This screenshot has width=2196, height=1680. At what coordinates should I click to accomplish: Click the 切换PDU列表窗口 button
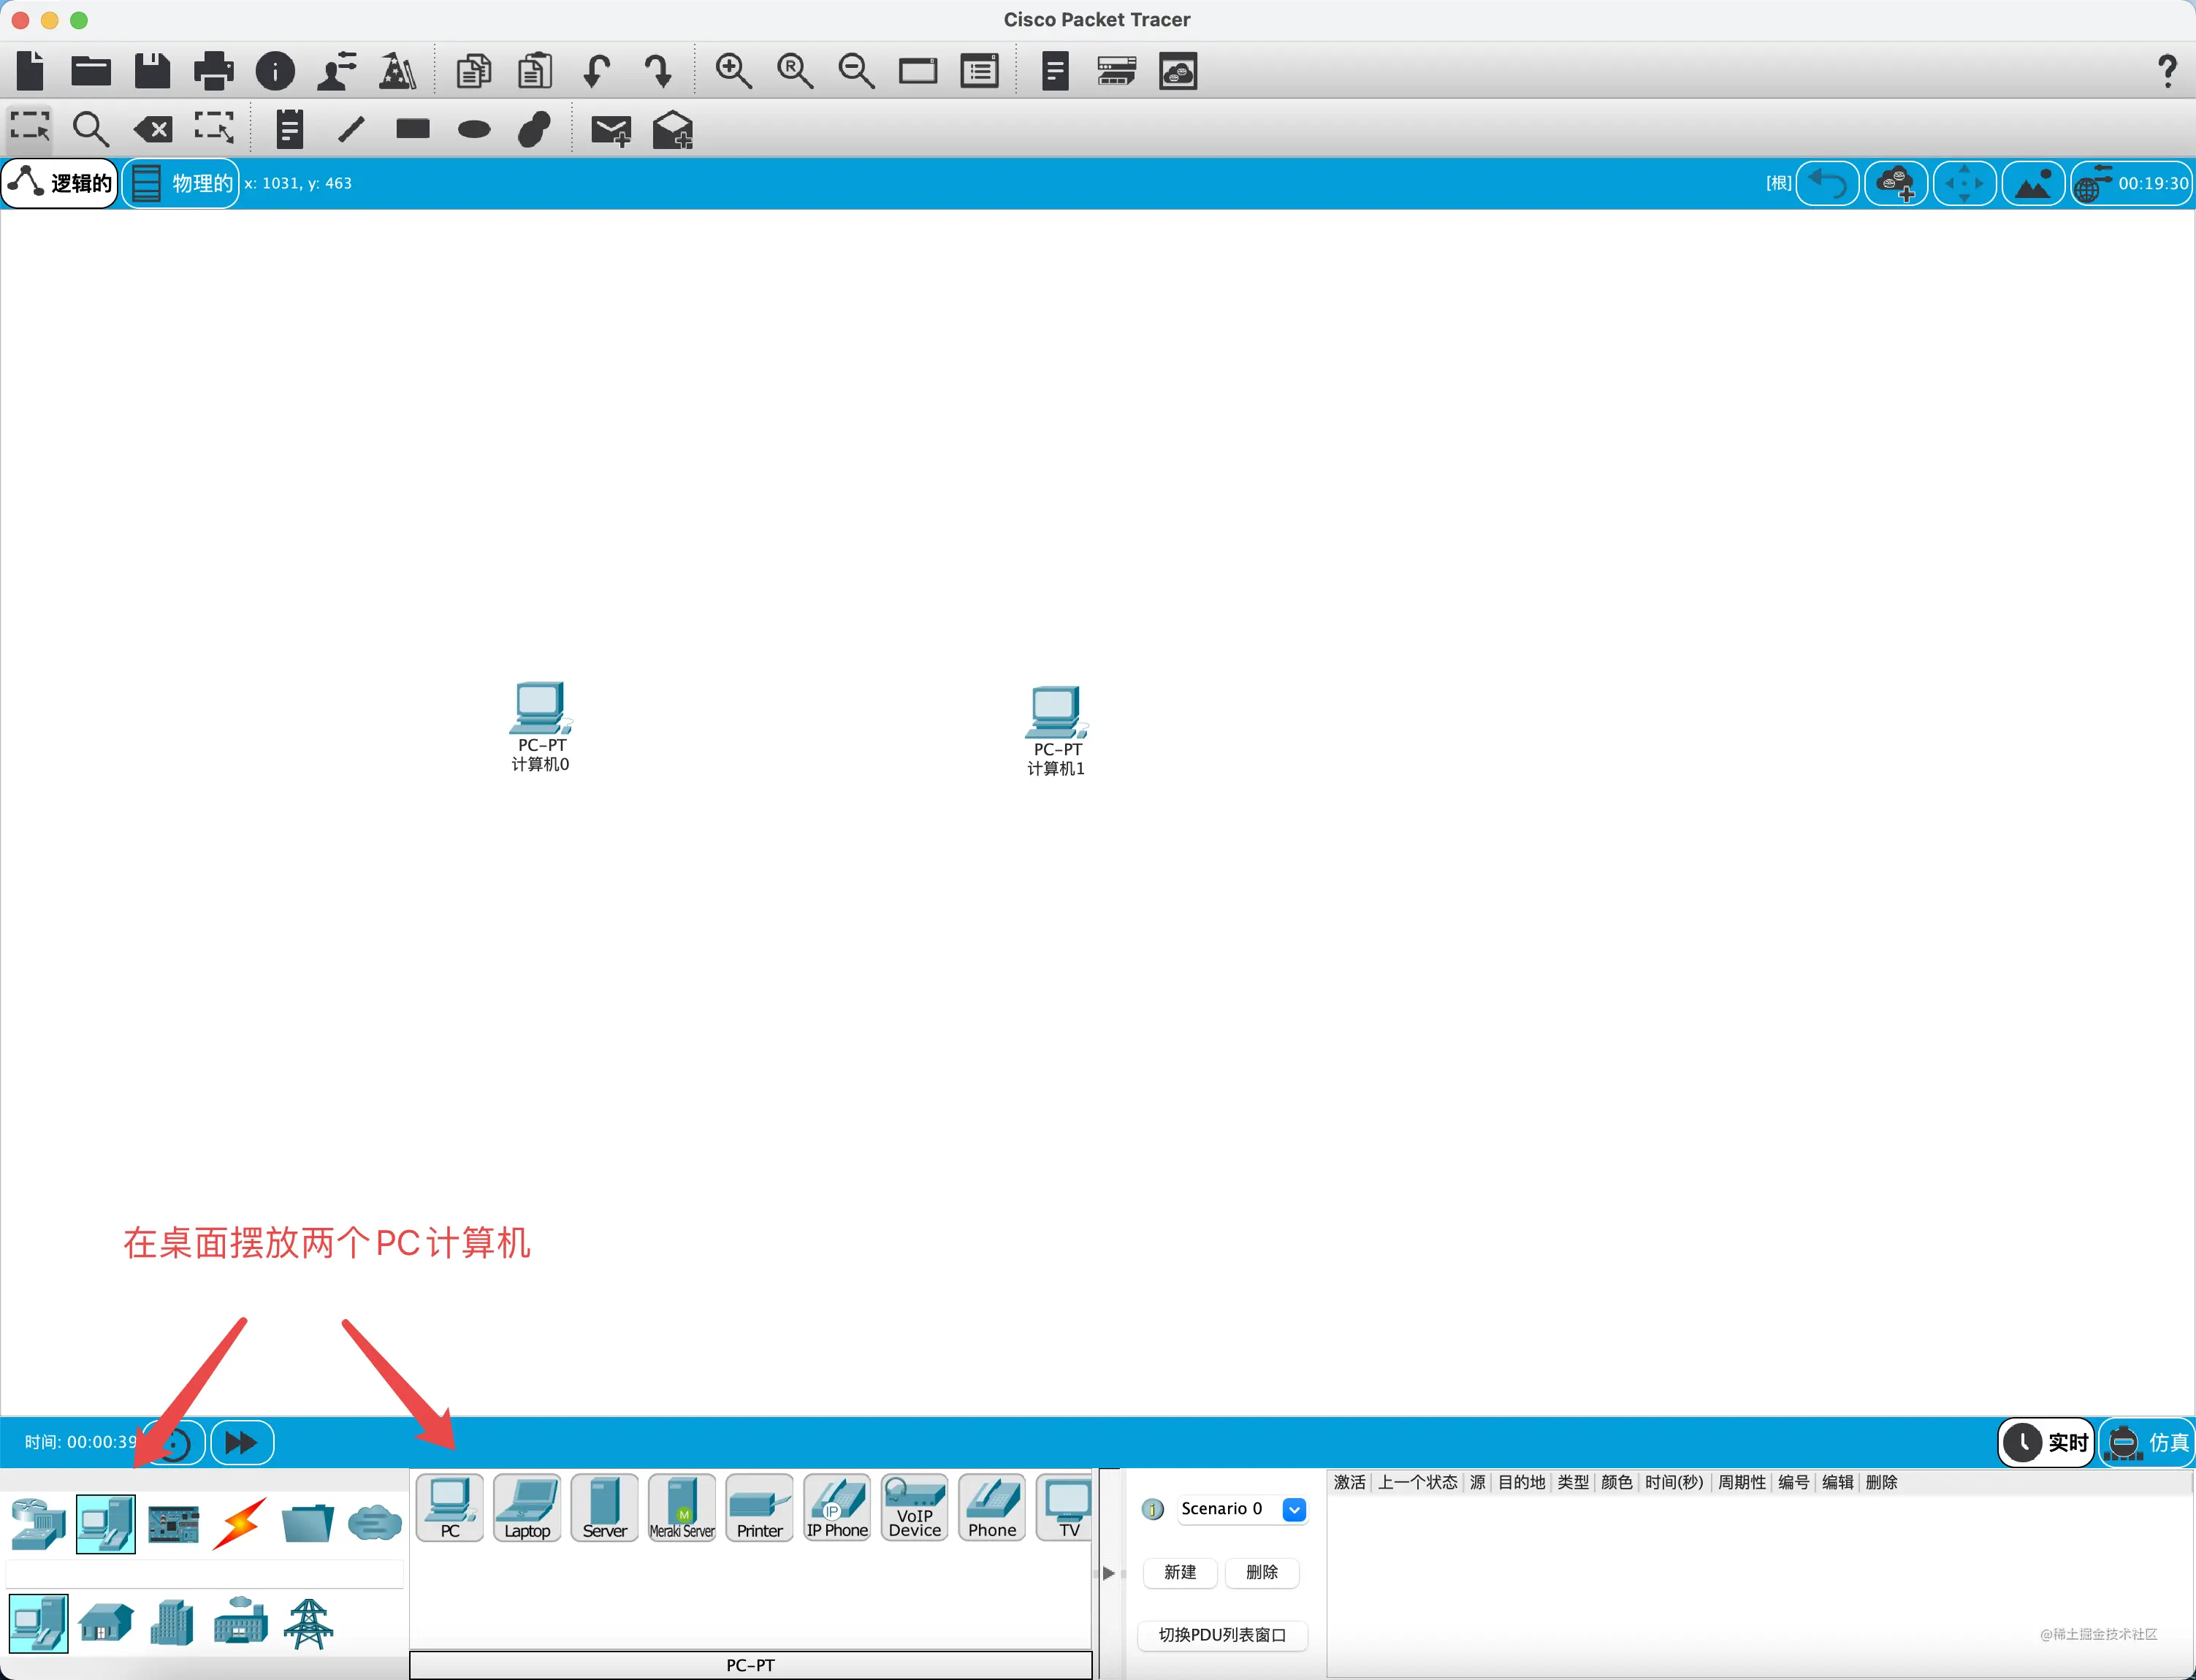pyautogui.click(x=1222, y=1635)
